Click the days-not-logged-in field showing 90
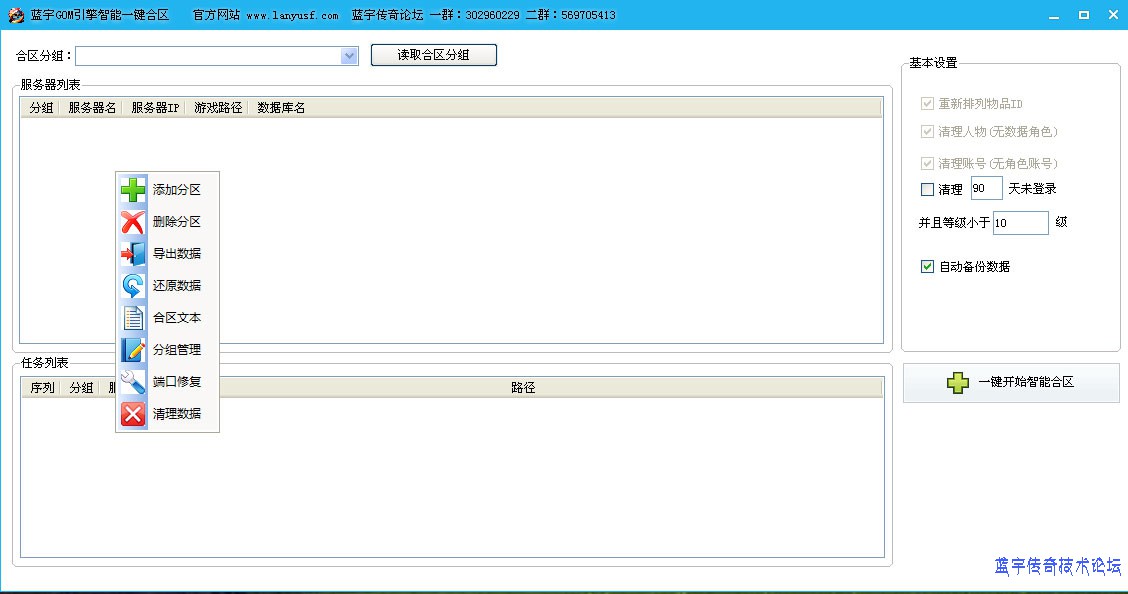Viewport: 1128px width, 594px height. tap(986, 189)
